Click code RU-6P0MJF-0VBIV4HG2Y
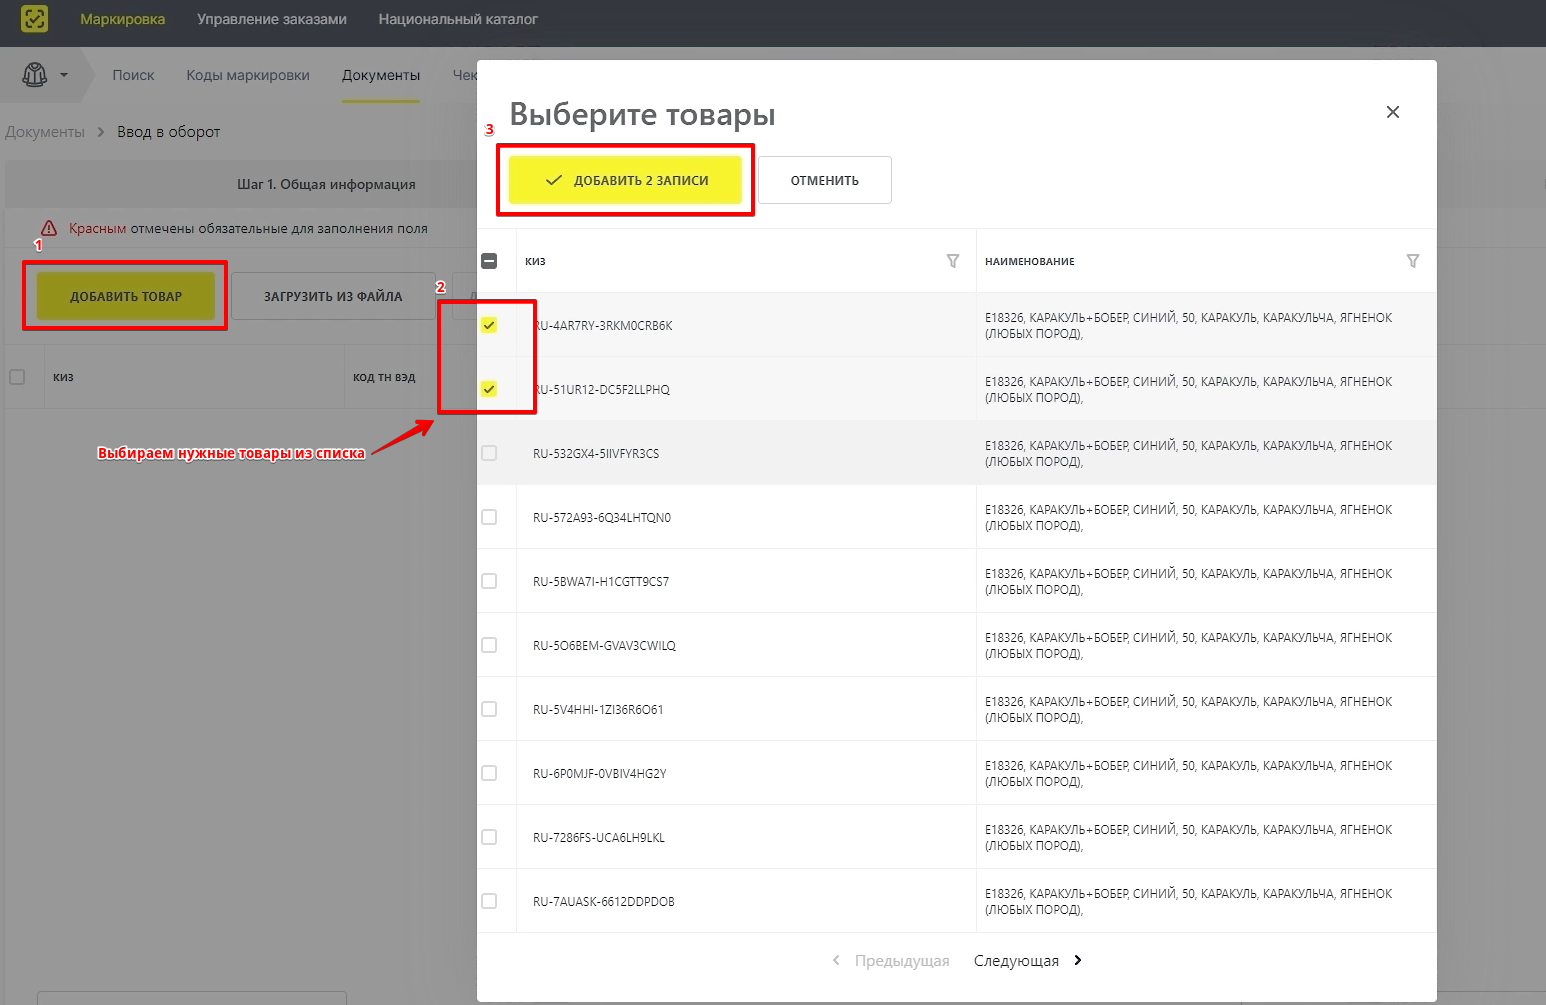 click(599, 773)
